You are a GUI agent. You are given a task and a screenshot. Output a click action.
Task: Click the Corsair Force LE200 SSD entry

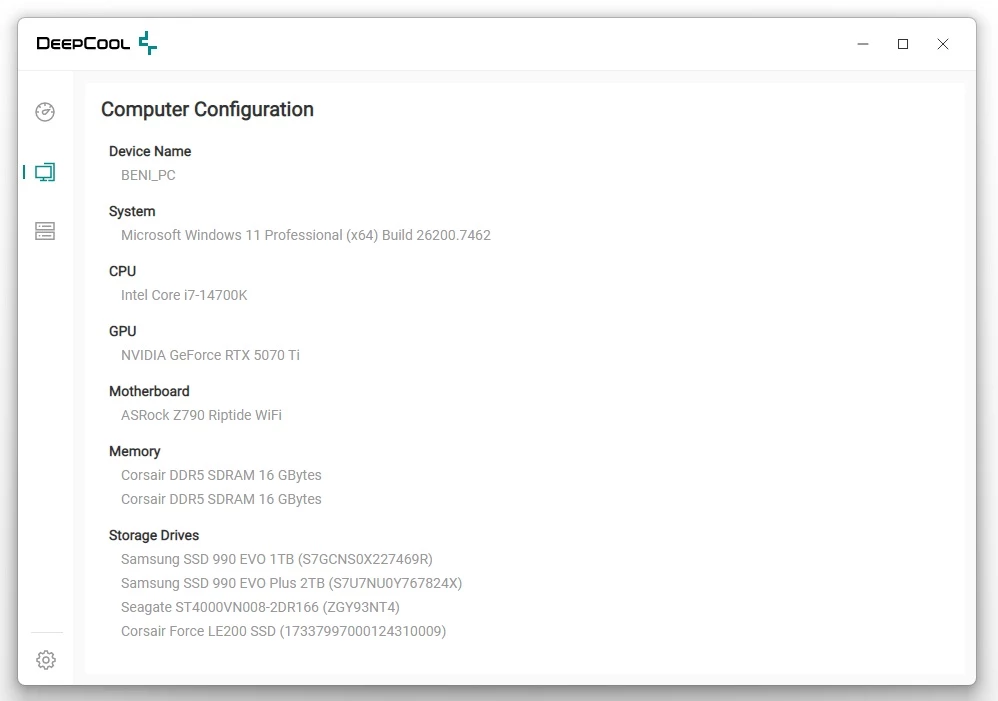click(283, 631)
